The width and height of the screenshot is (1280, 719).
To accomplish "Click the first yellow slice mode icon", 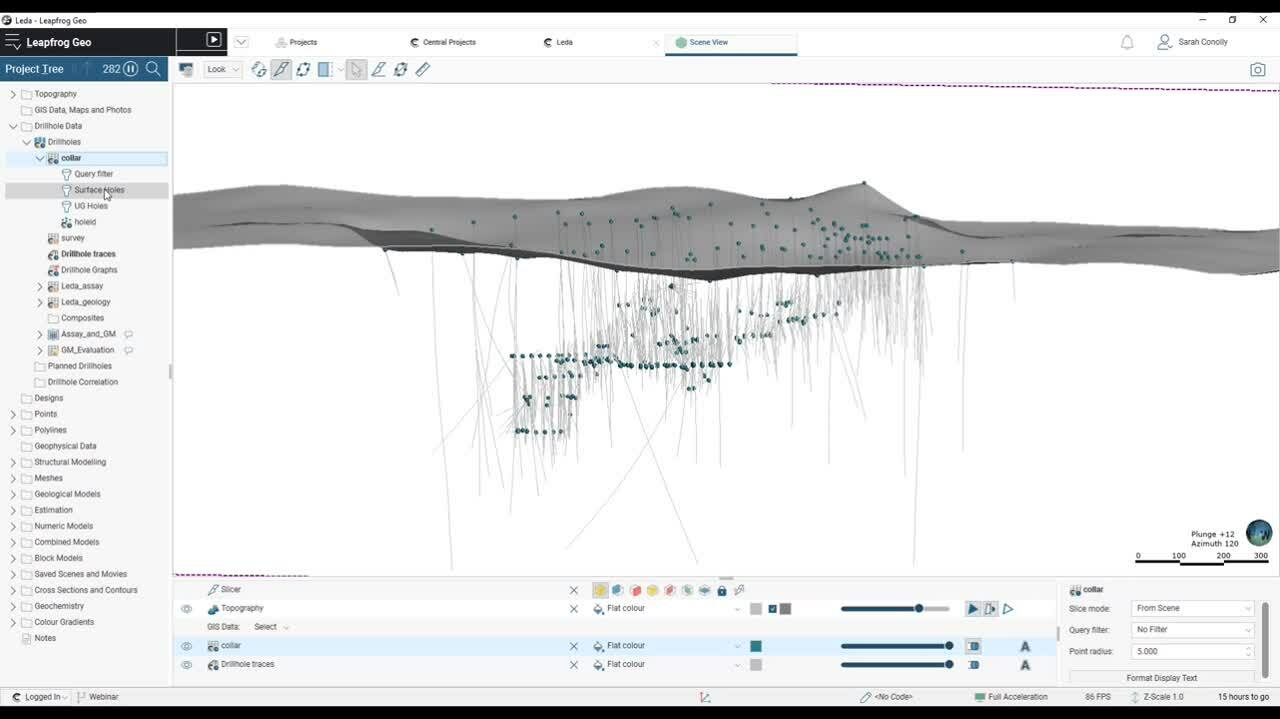I will tap(600, 590).
